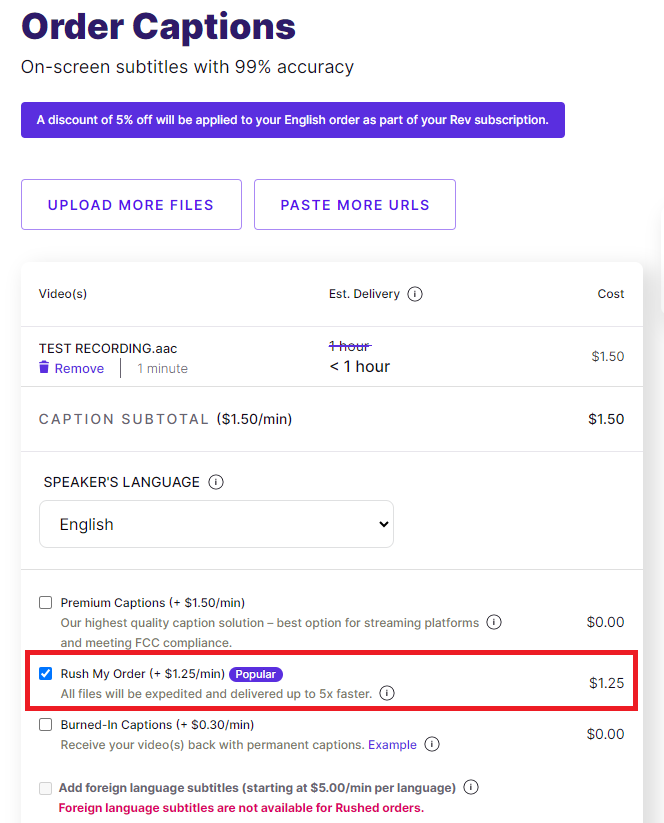
Task: Uncheck the Rush My Order checkbox
Action: [x=46, y=673]
